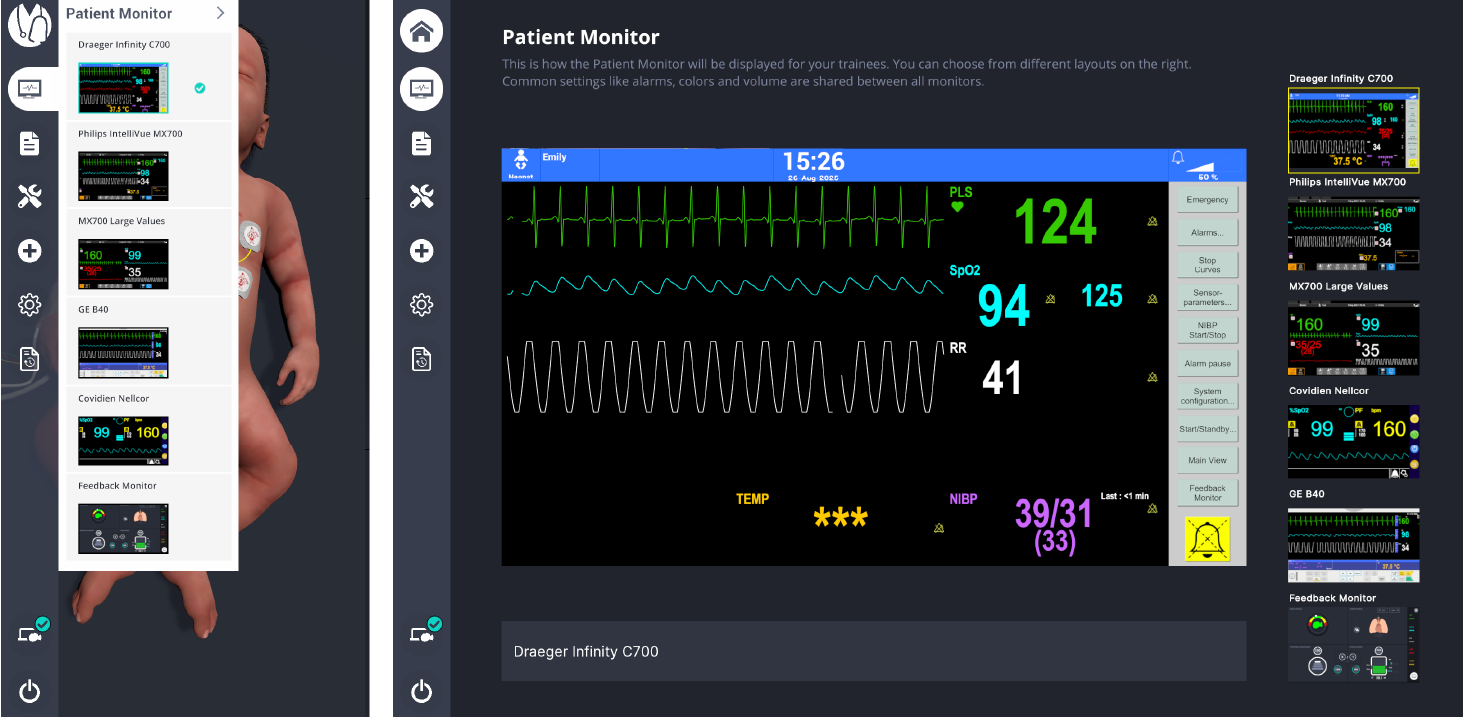Image resolution: width=1463 pixels, height=717 pixels.
Task: Click the bell icon on the monitor header
Action: [1179, 158]
